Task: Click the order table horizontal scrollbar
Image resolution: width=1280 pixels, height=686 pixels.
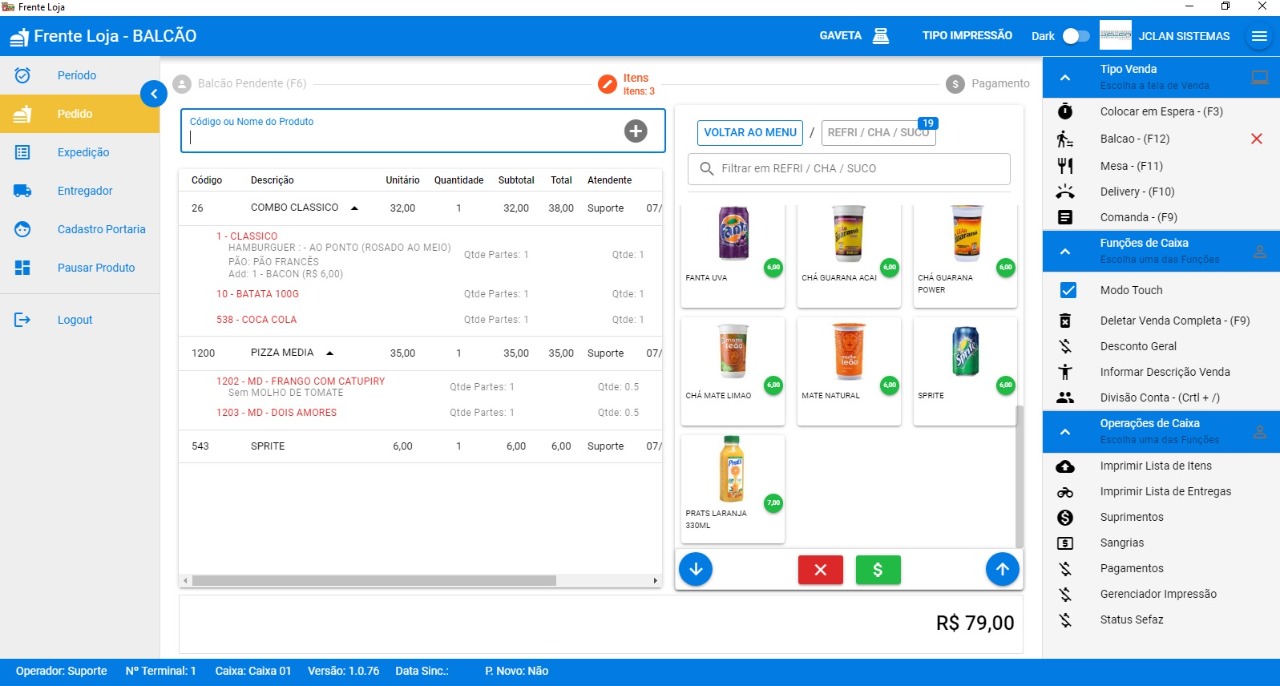Action: (x=373, y=580)
